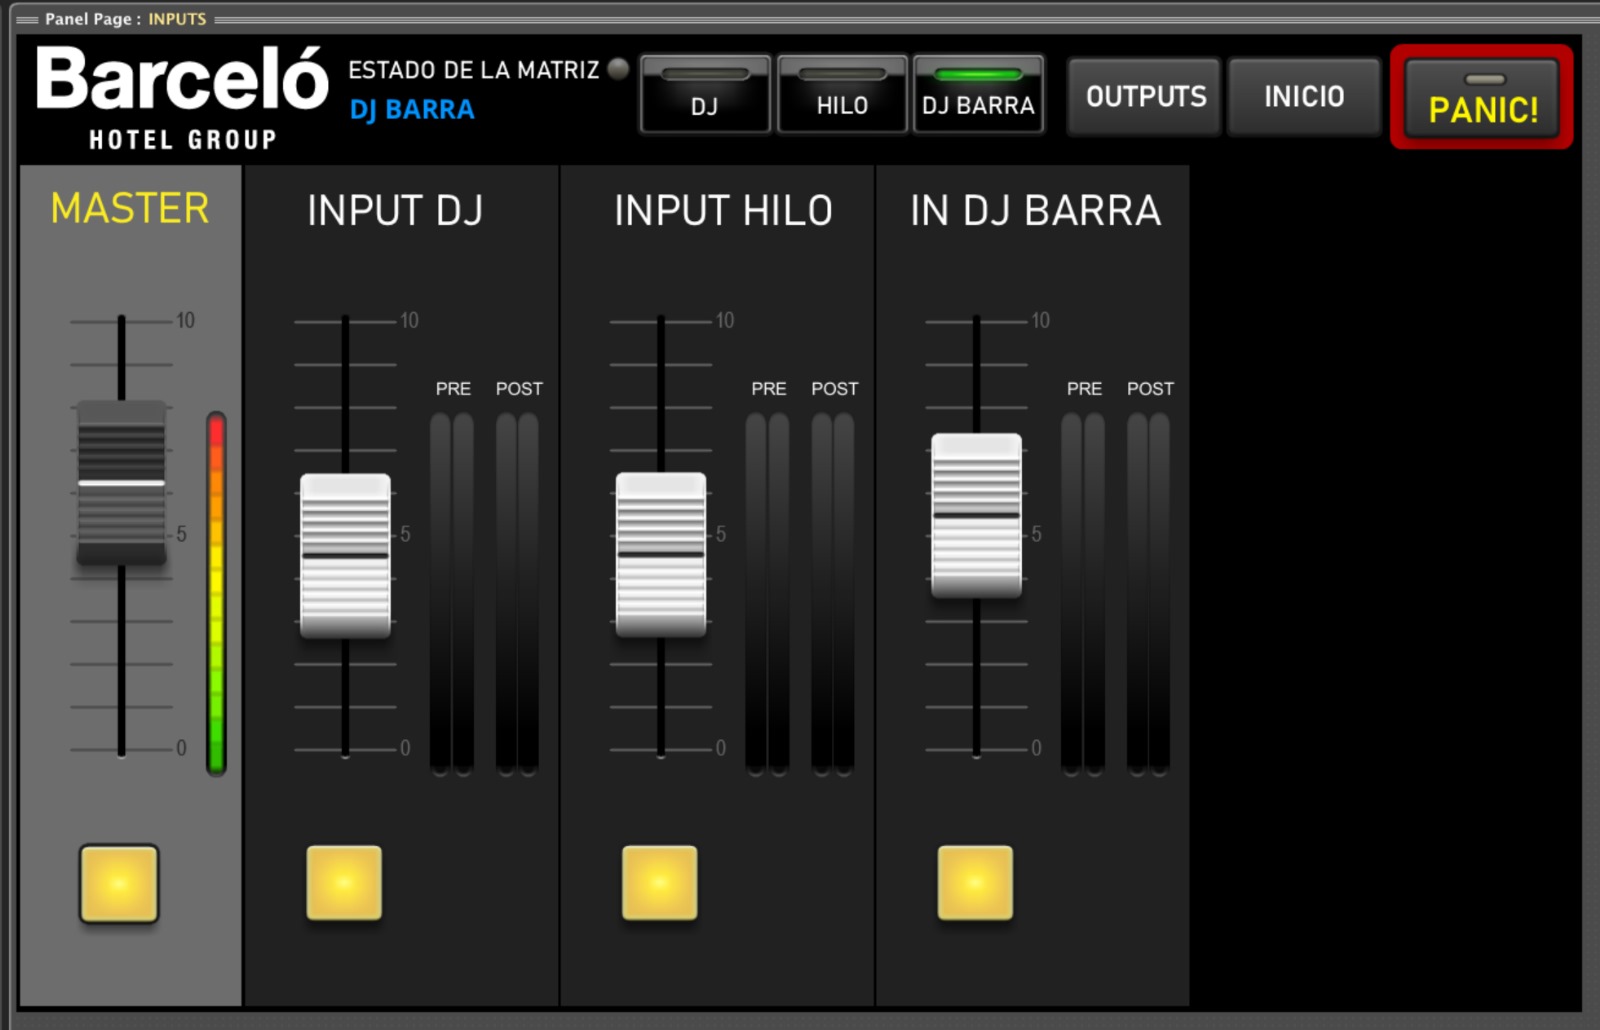The width and height of the screenshot is (1600, 1030).
Task: Select the DJ BARRA matrix preset
Action: pos(978,95)
